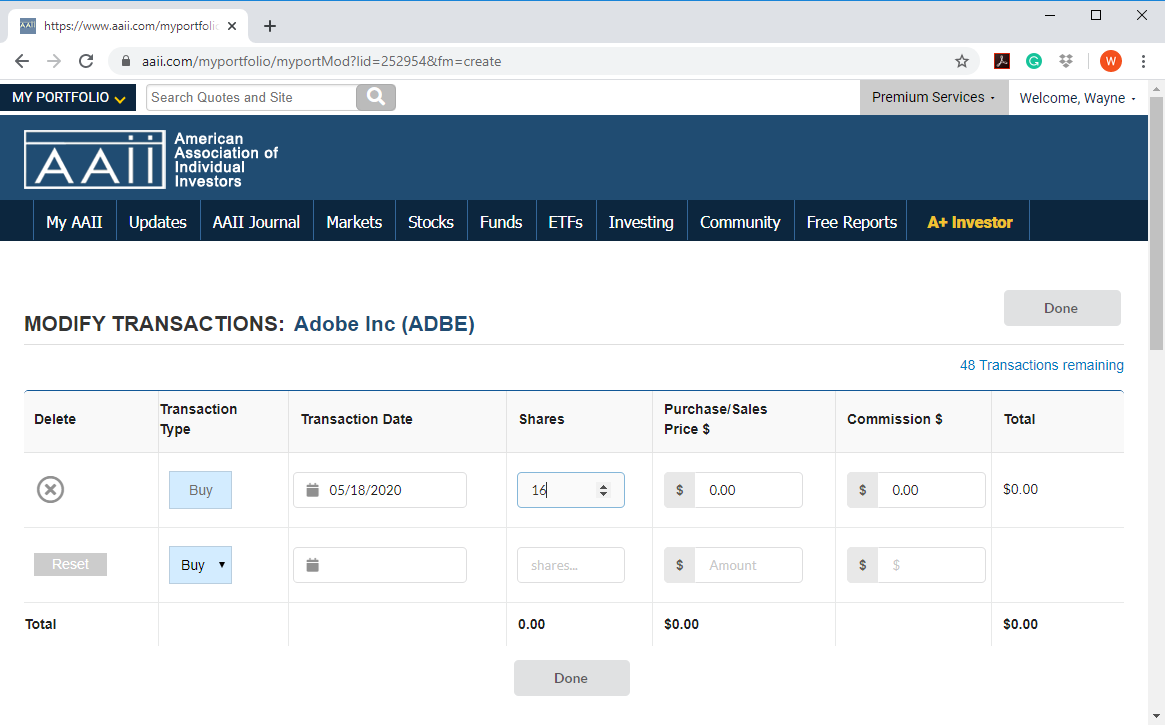Open the W profile avatar
Image resolution: width=1165 pixels, height=725 pixels.
(x=1110, y=62)
